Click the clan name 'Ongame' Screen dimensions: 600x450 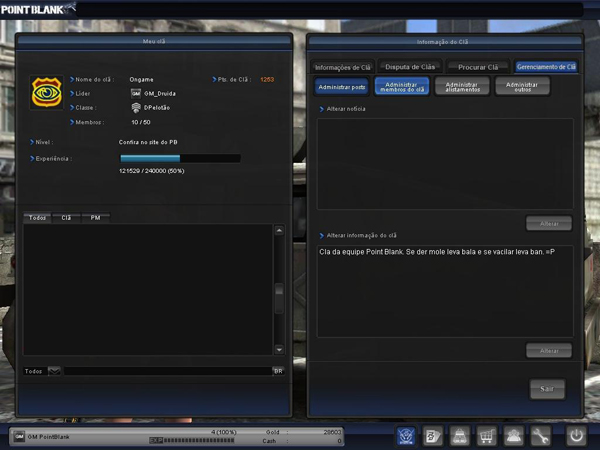pos(141,80)
